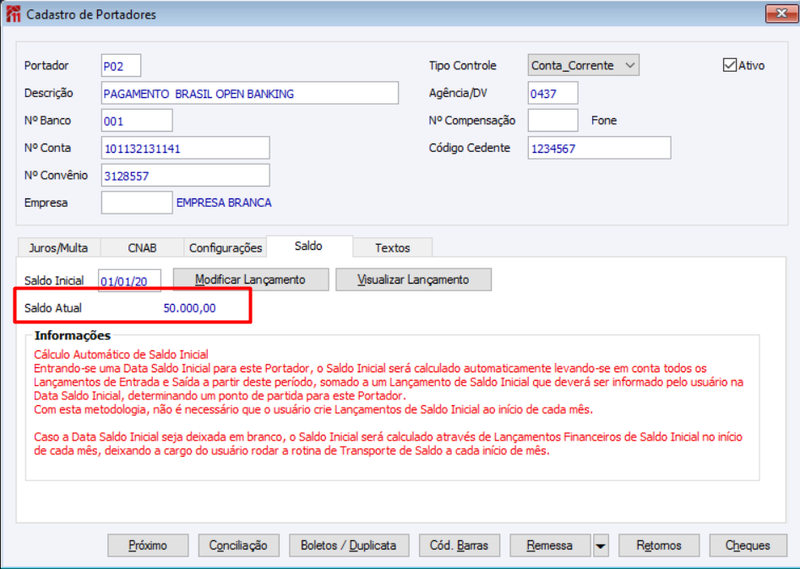Click the Próximo button

(x=148, y=546)
